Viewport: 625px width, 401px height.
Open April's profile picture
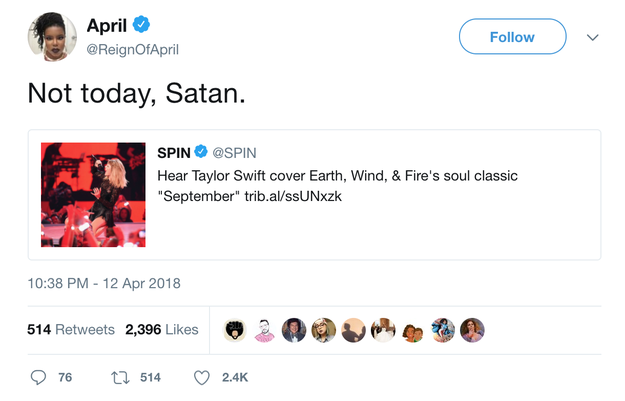point(50,38)
